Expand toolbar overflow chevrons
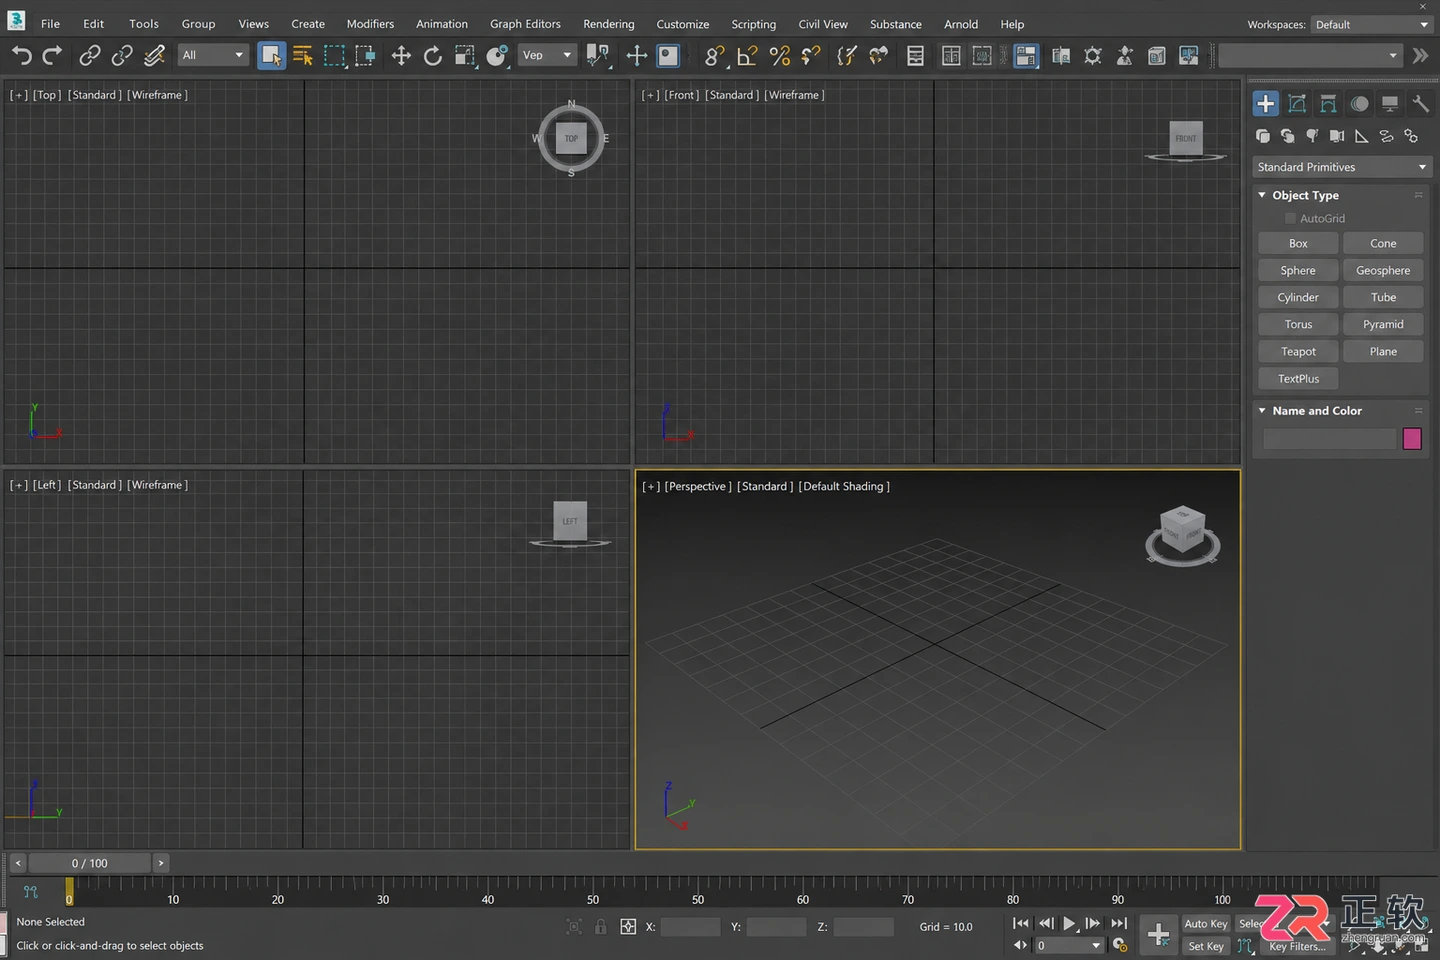Screen dimensions: 1440x960 pyautogui.click(x=1420, y=56)
